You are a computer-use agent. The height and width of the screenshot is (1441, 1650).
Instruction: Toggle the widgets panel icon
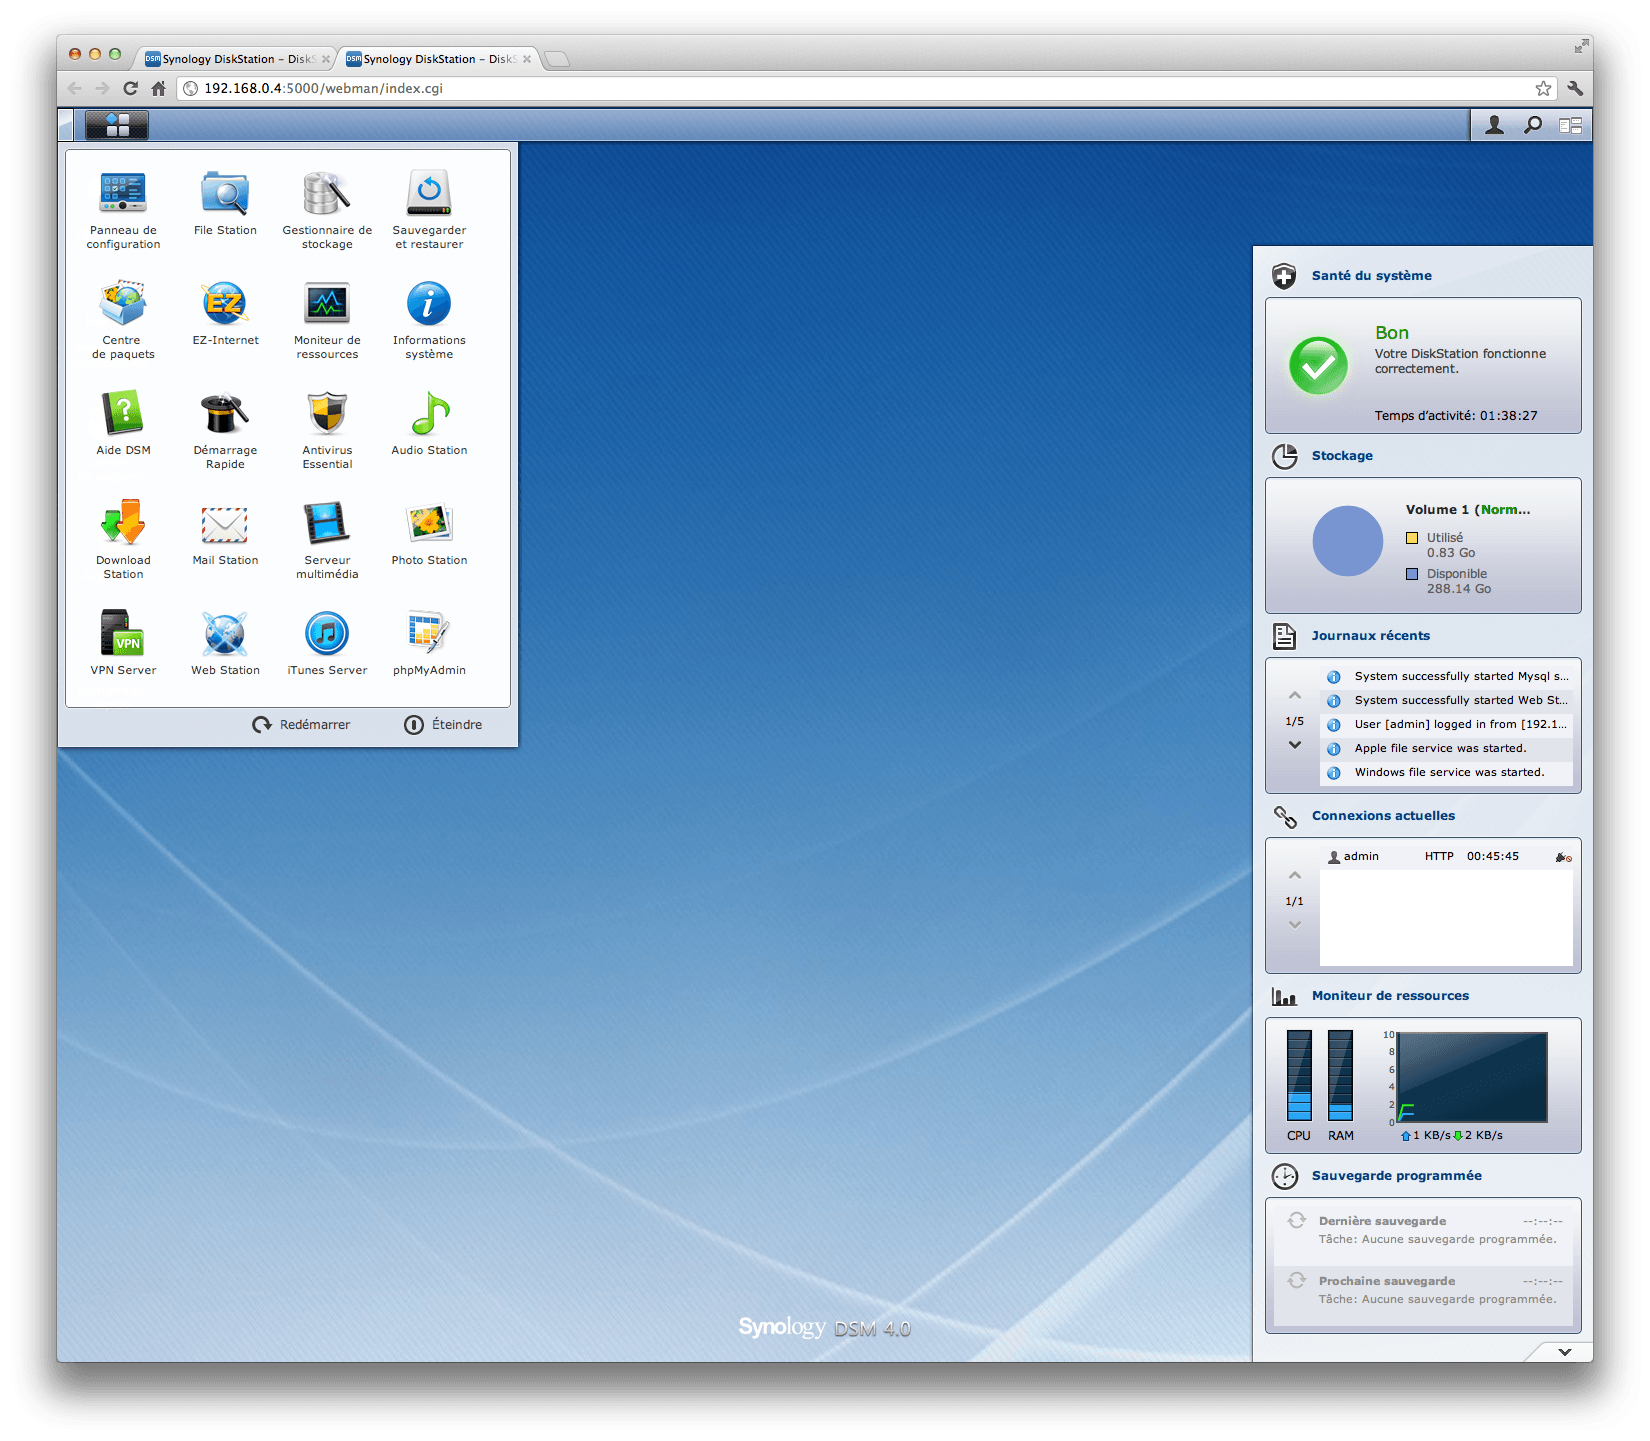[1570, 125]
